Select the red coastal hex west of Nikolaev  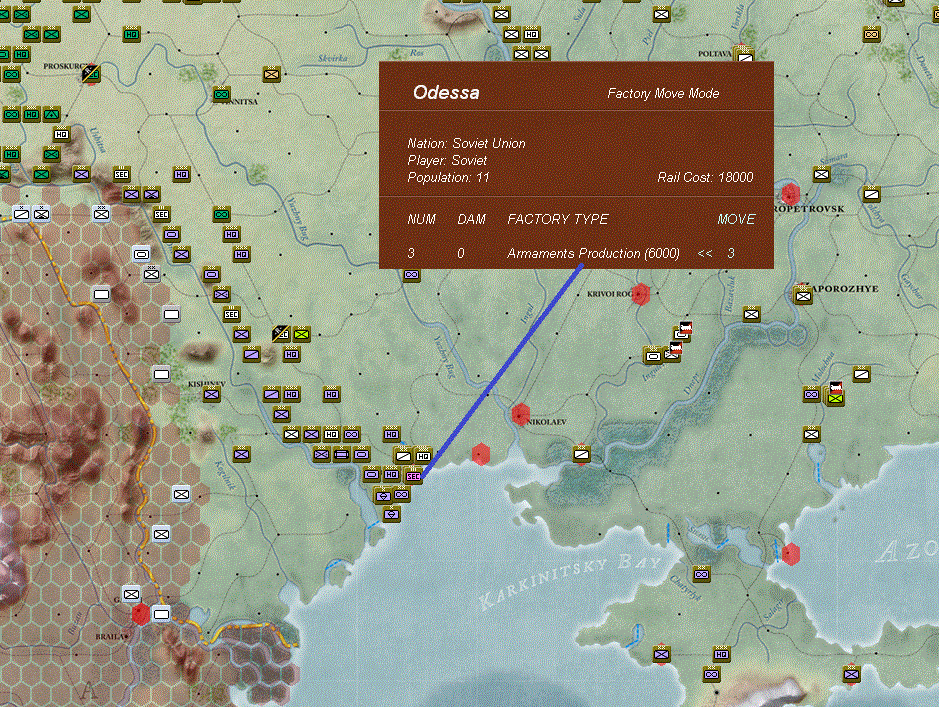[x=480, y=454]
